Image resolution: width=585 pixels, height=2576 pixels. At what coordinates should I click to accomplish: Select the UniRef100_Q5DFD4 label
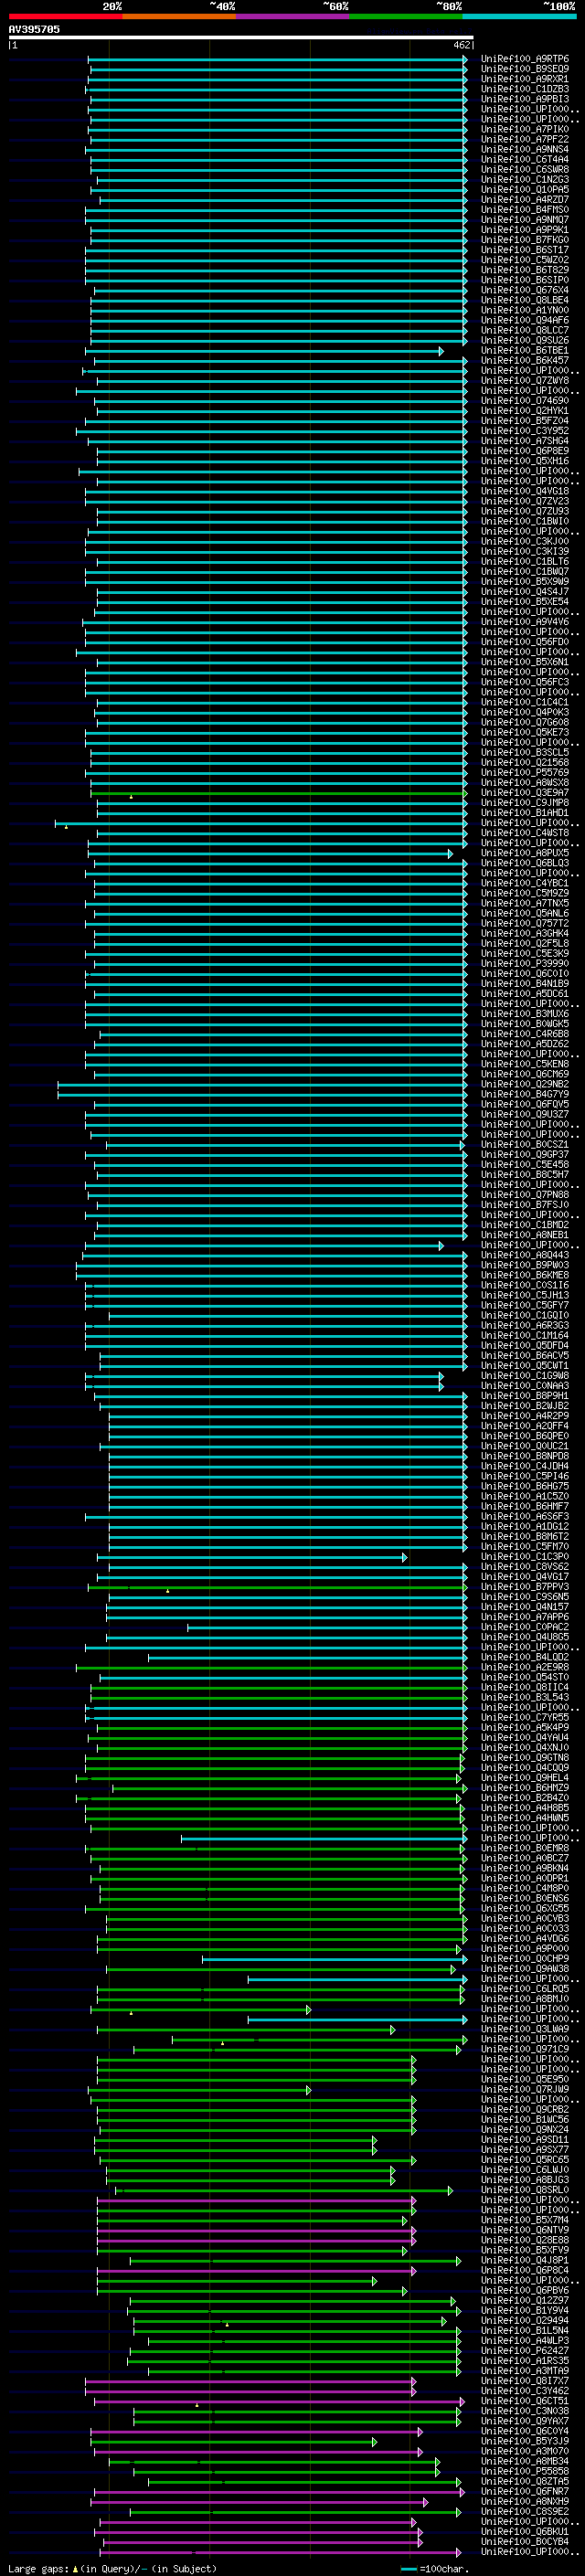click(x=525, y=1345)
